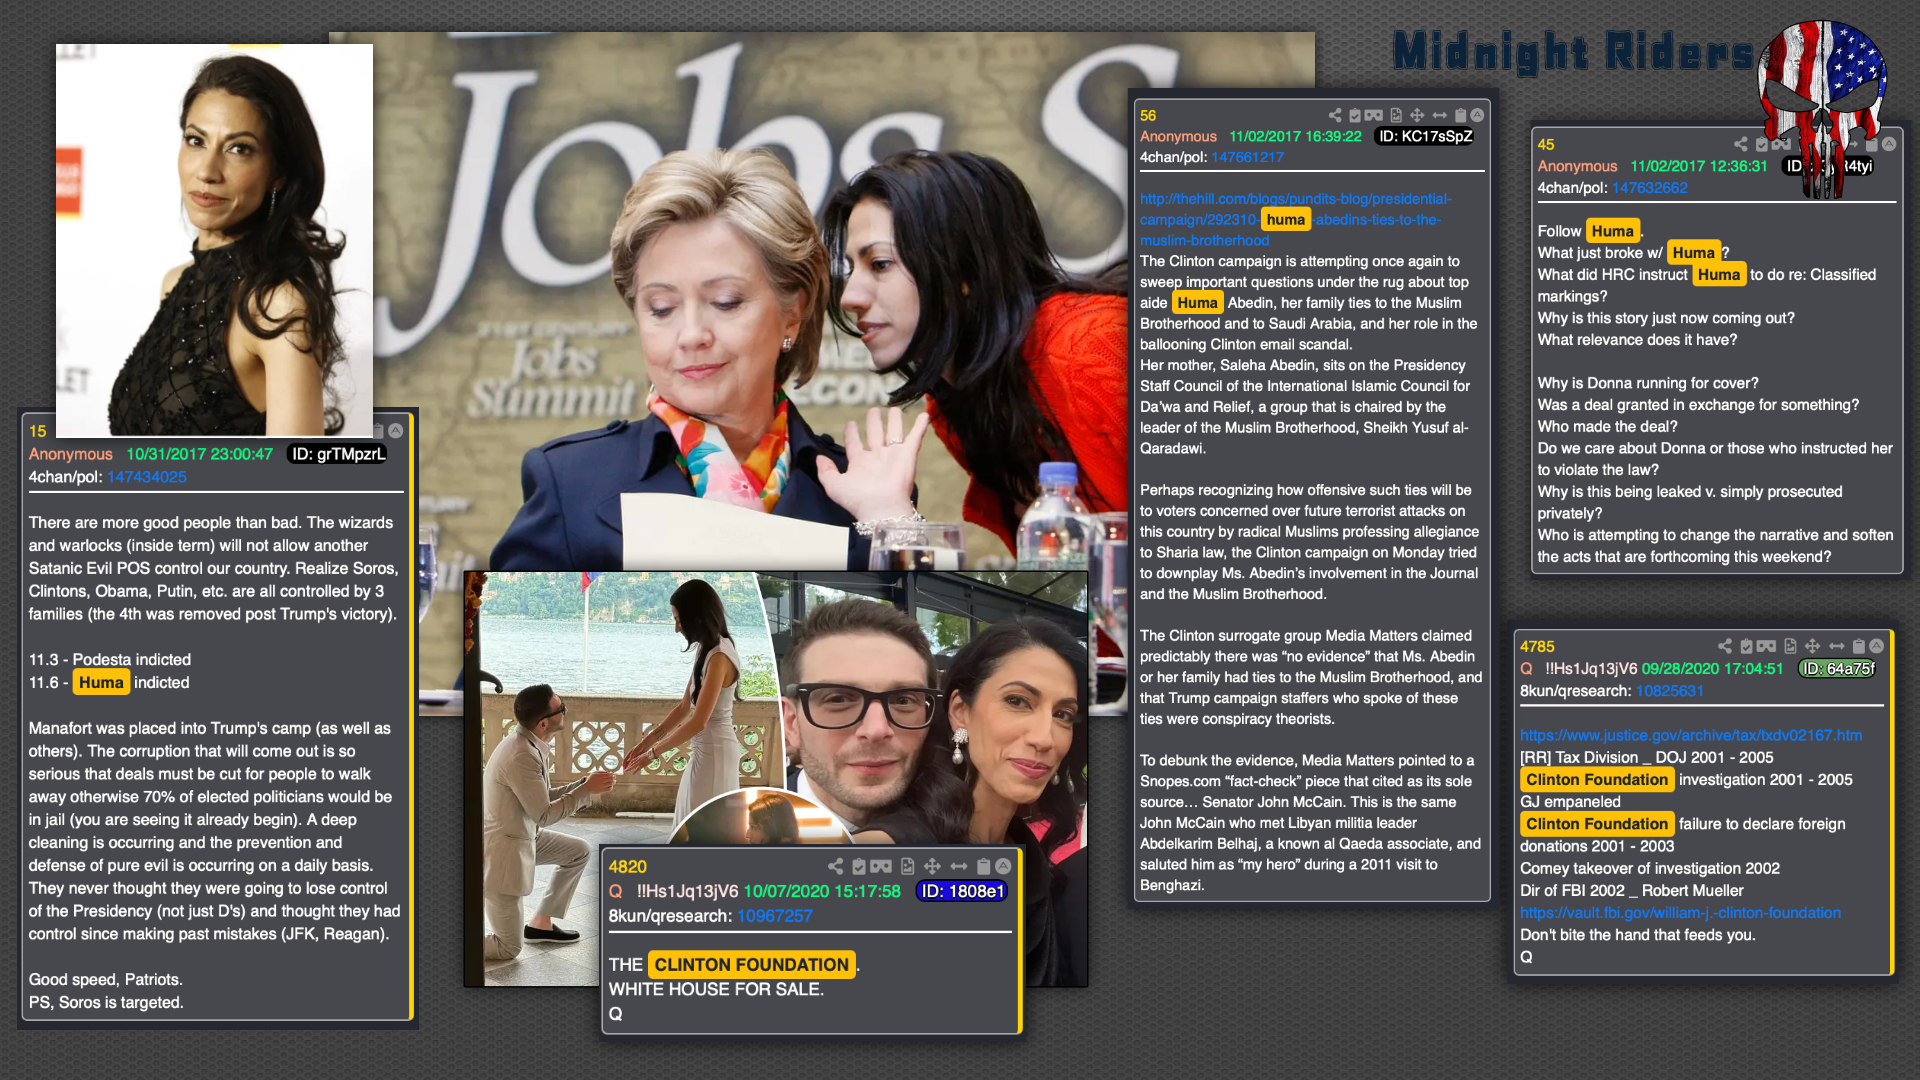Click the green ID: 64a75f badge

pyautogui.click(x=1838, y=669)
